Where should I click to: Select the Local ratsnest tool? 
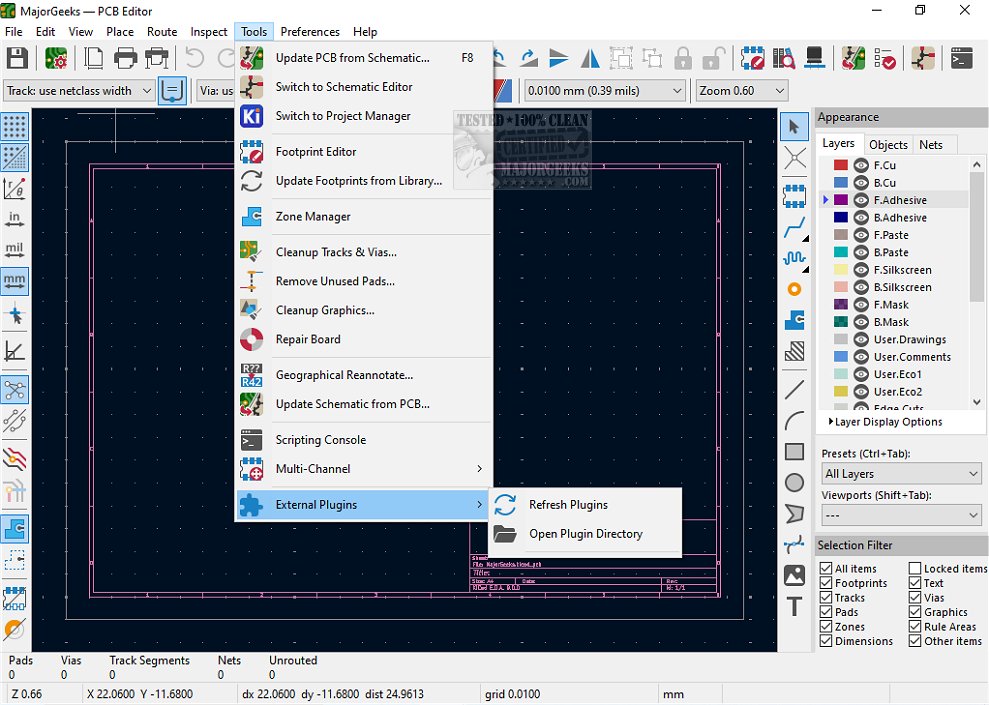[x=794, y=158]
